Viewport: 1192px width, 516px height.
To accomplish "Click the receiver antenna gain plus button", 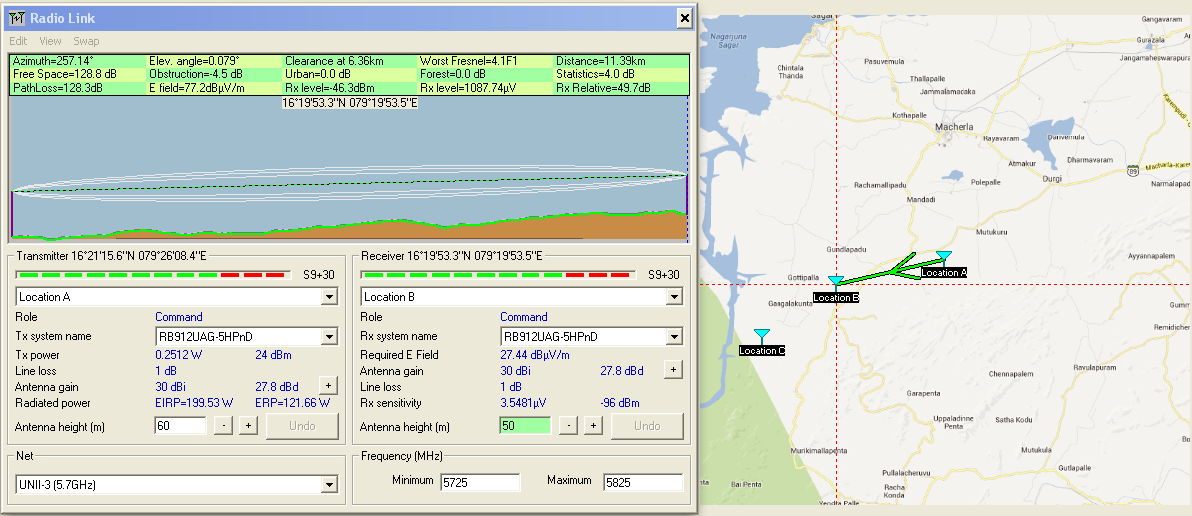I will [673, 369].
